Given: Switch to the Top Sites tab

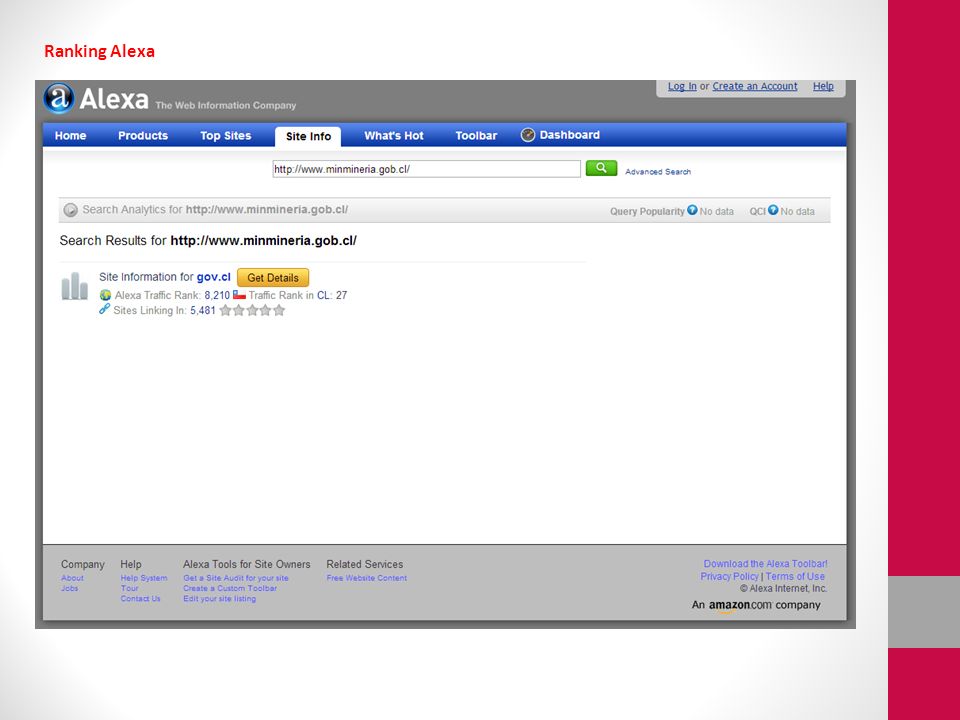Looking at the screenshot, I should (225, 136).
